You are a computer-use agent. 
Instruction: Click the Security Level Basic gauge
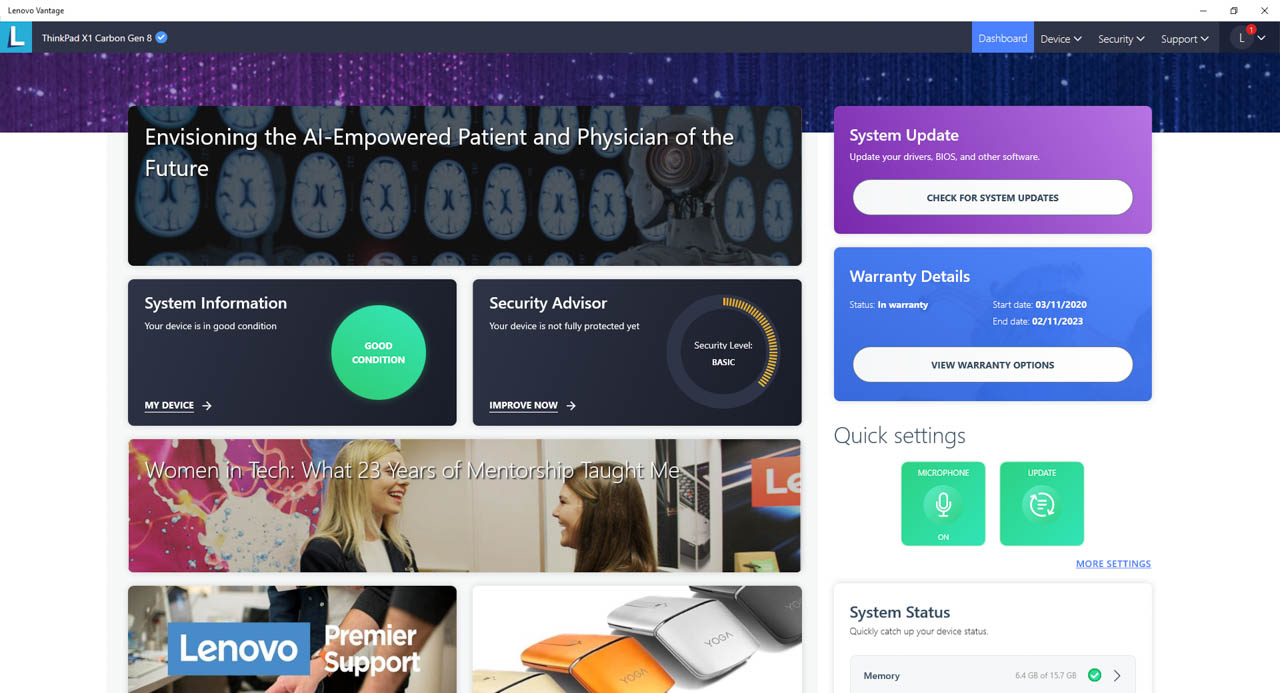pyautogui.click(x=723, y=353)
